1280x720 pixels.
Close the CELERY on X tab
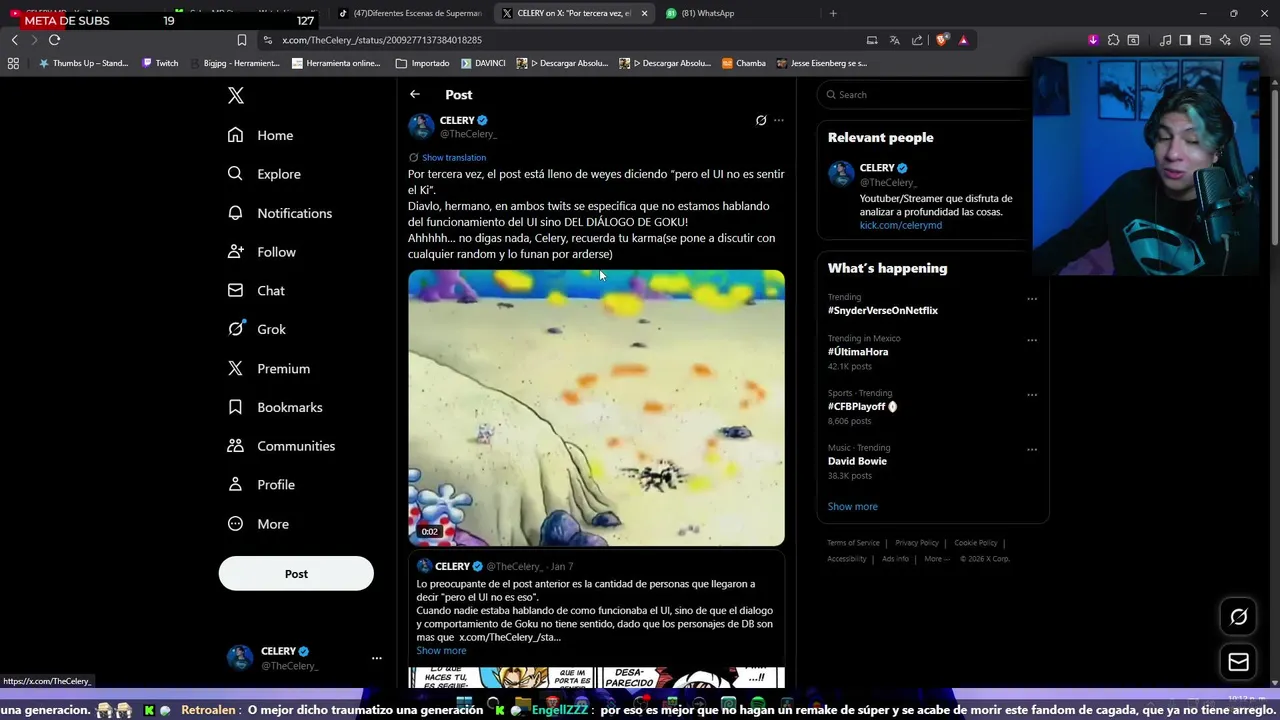click(644, 13)
